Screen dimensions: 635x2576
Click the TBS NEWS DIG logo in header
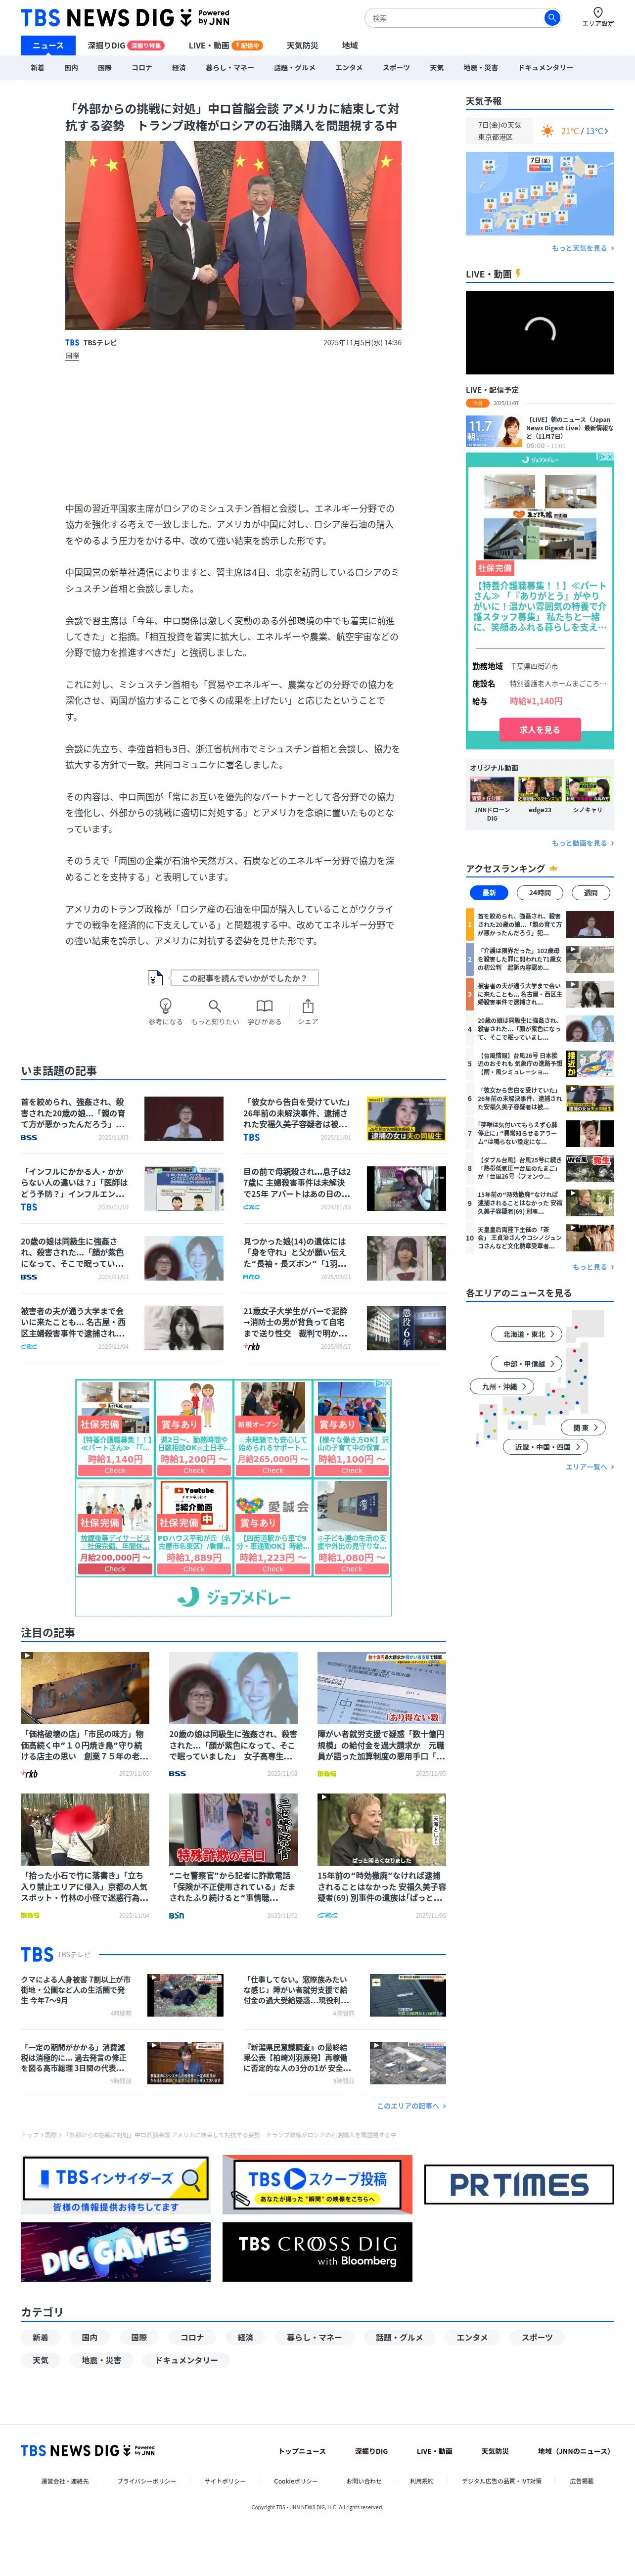click(x=125, y=18)
